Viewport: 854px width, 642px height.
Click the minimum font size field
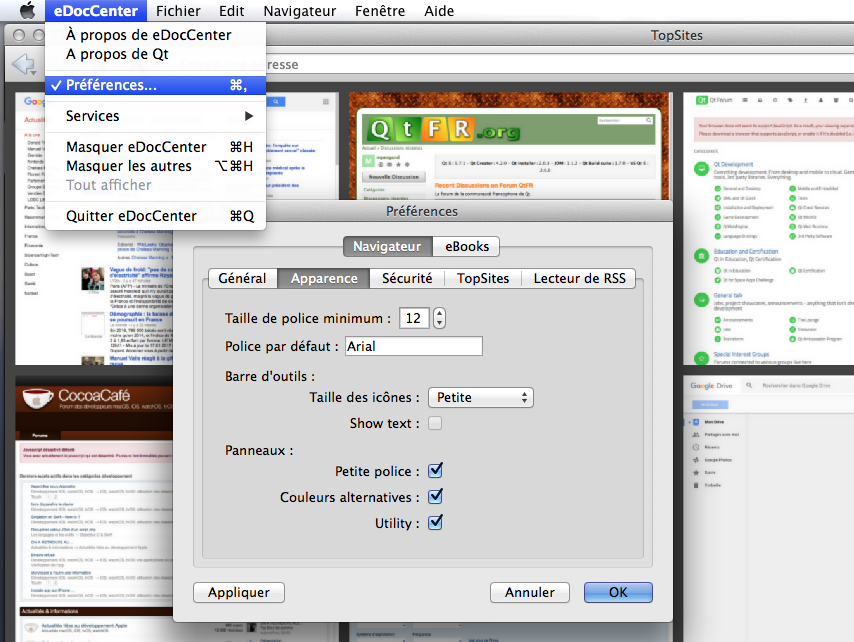point(414,318)
